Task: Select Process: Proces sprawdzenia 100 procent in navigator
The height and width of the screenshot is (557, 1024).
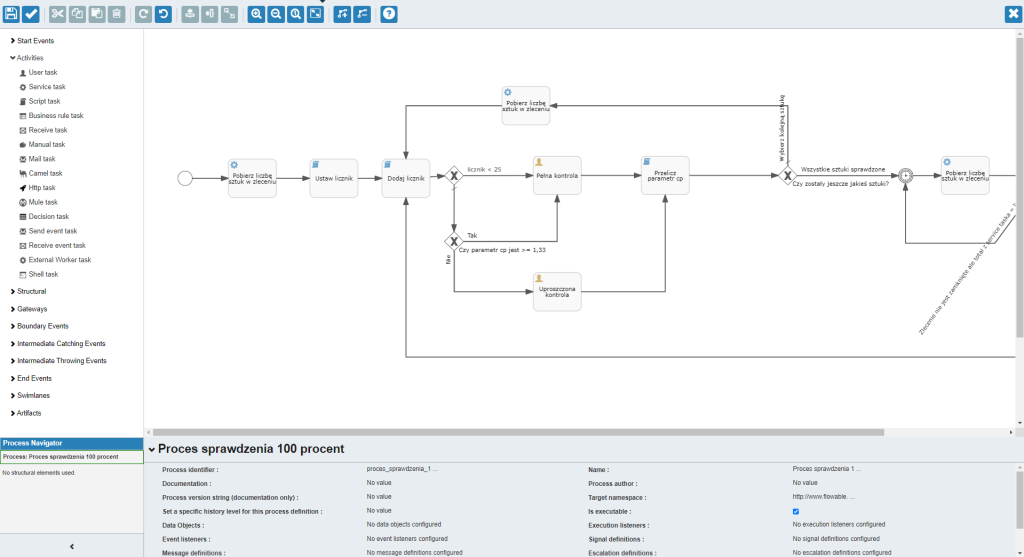Action: pyautogui.click(x=72, y=457)
